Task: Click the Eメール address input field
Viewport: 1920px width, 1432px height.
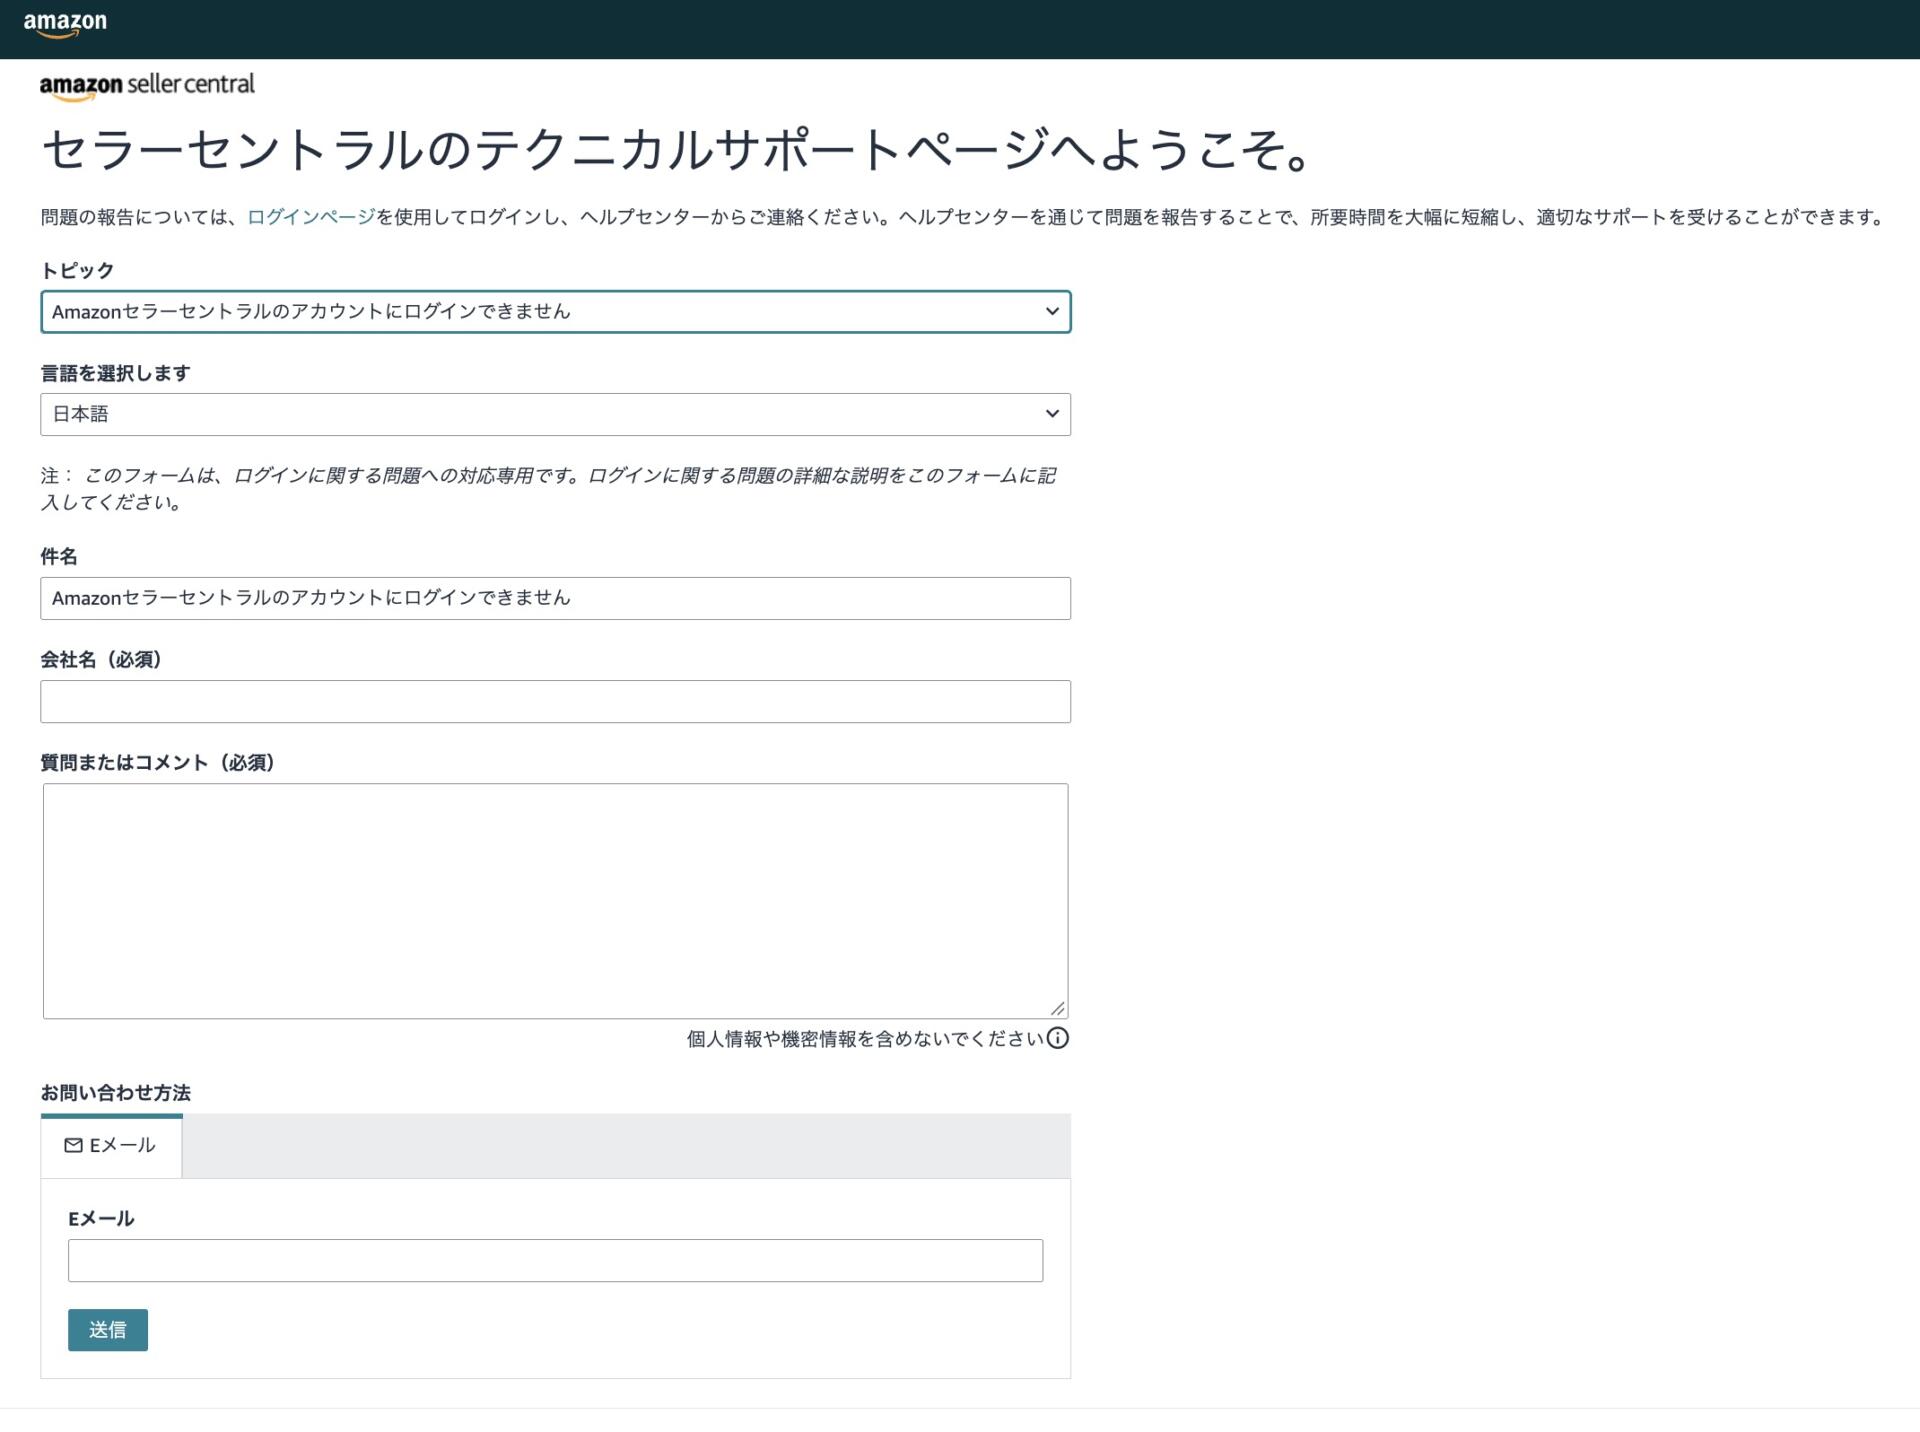Action: click(x=555, y=1260)
